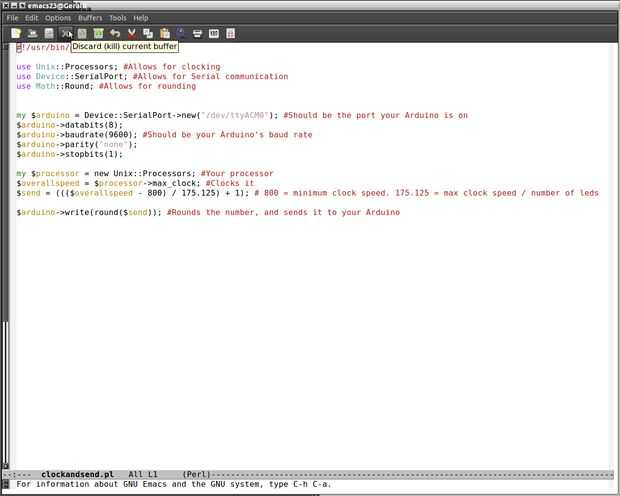
Task: Click the '$processor->max_clock;' text
Action: click(x=147, y=183)
